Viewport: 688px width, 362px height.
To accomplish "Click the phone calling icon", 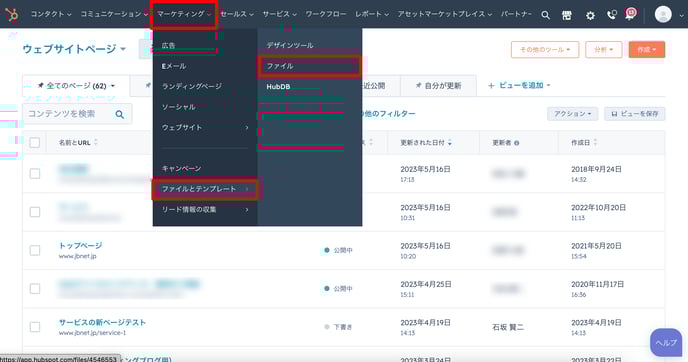I will click(612, 15).
